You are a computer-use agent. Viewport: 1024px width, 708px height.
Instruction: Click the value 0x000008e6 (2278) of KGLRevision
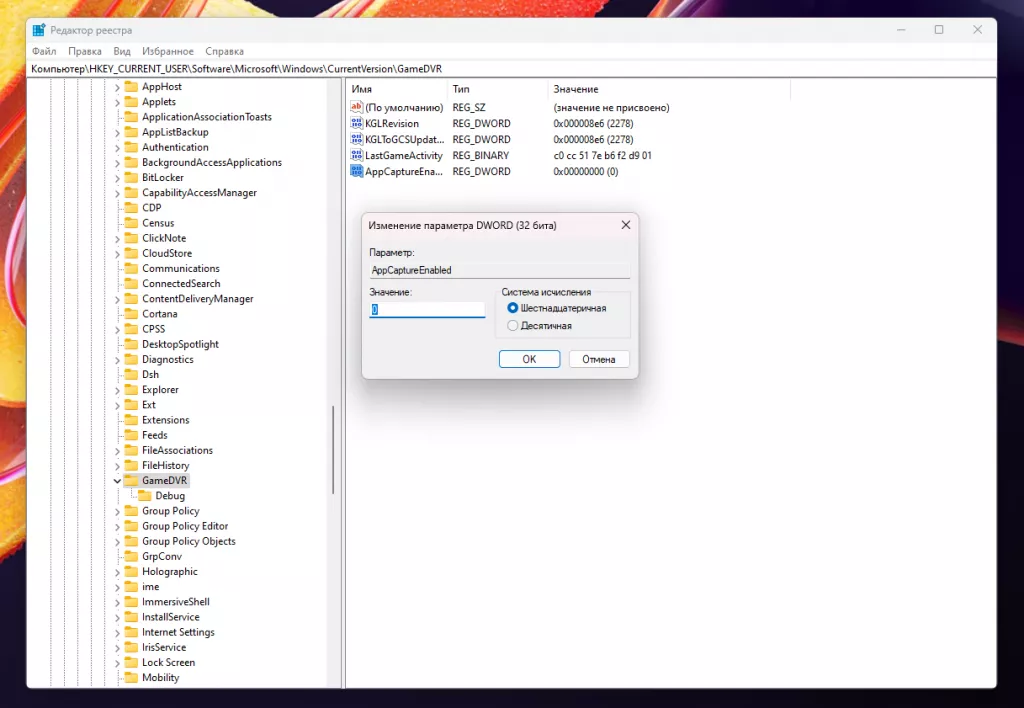(x=593, y=123)
